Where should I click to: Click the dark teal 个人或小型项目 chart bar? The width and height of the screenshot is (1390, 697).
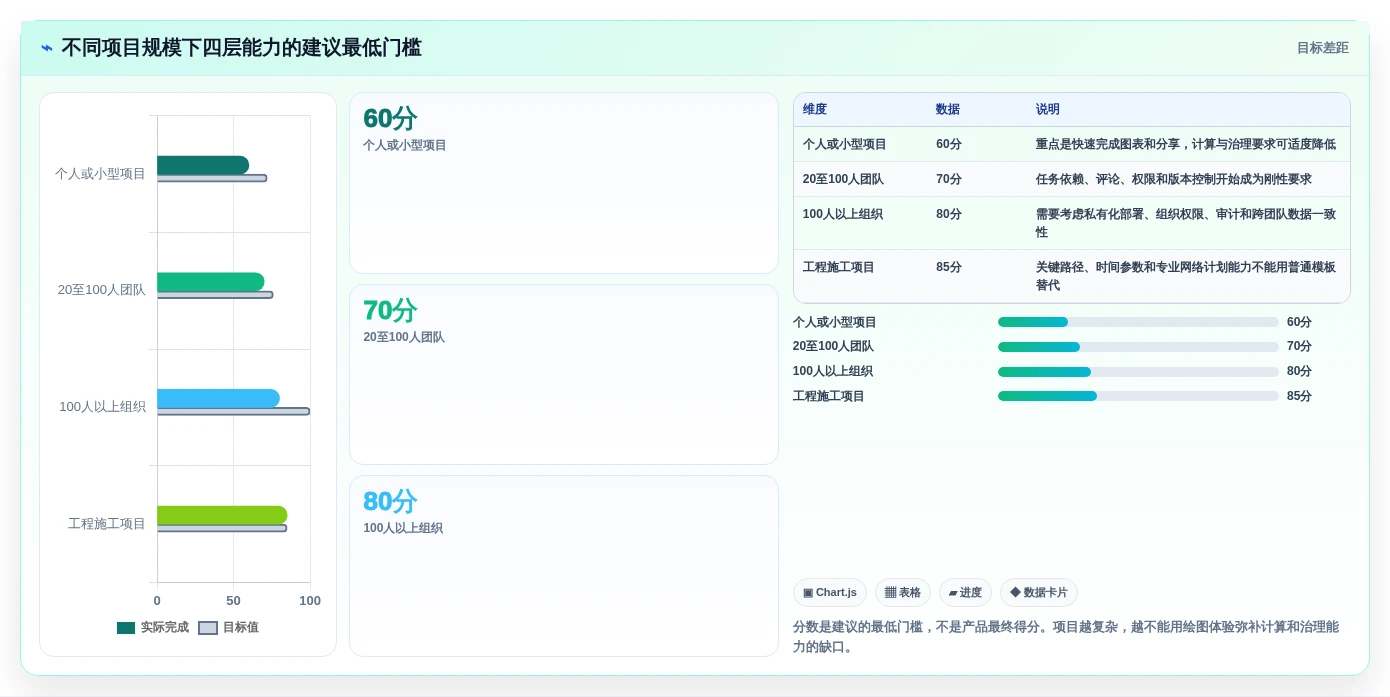tap(203, 165)
